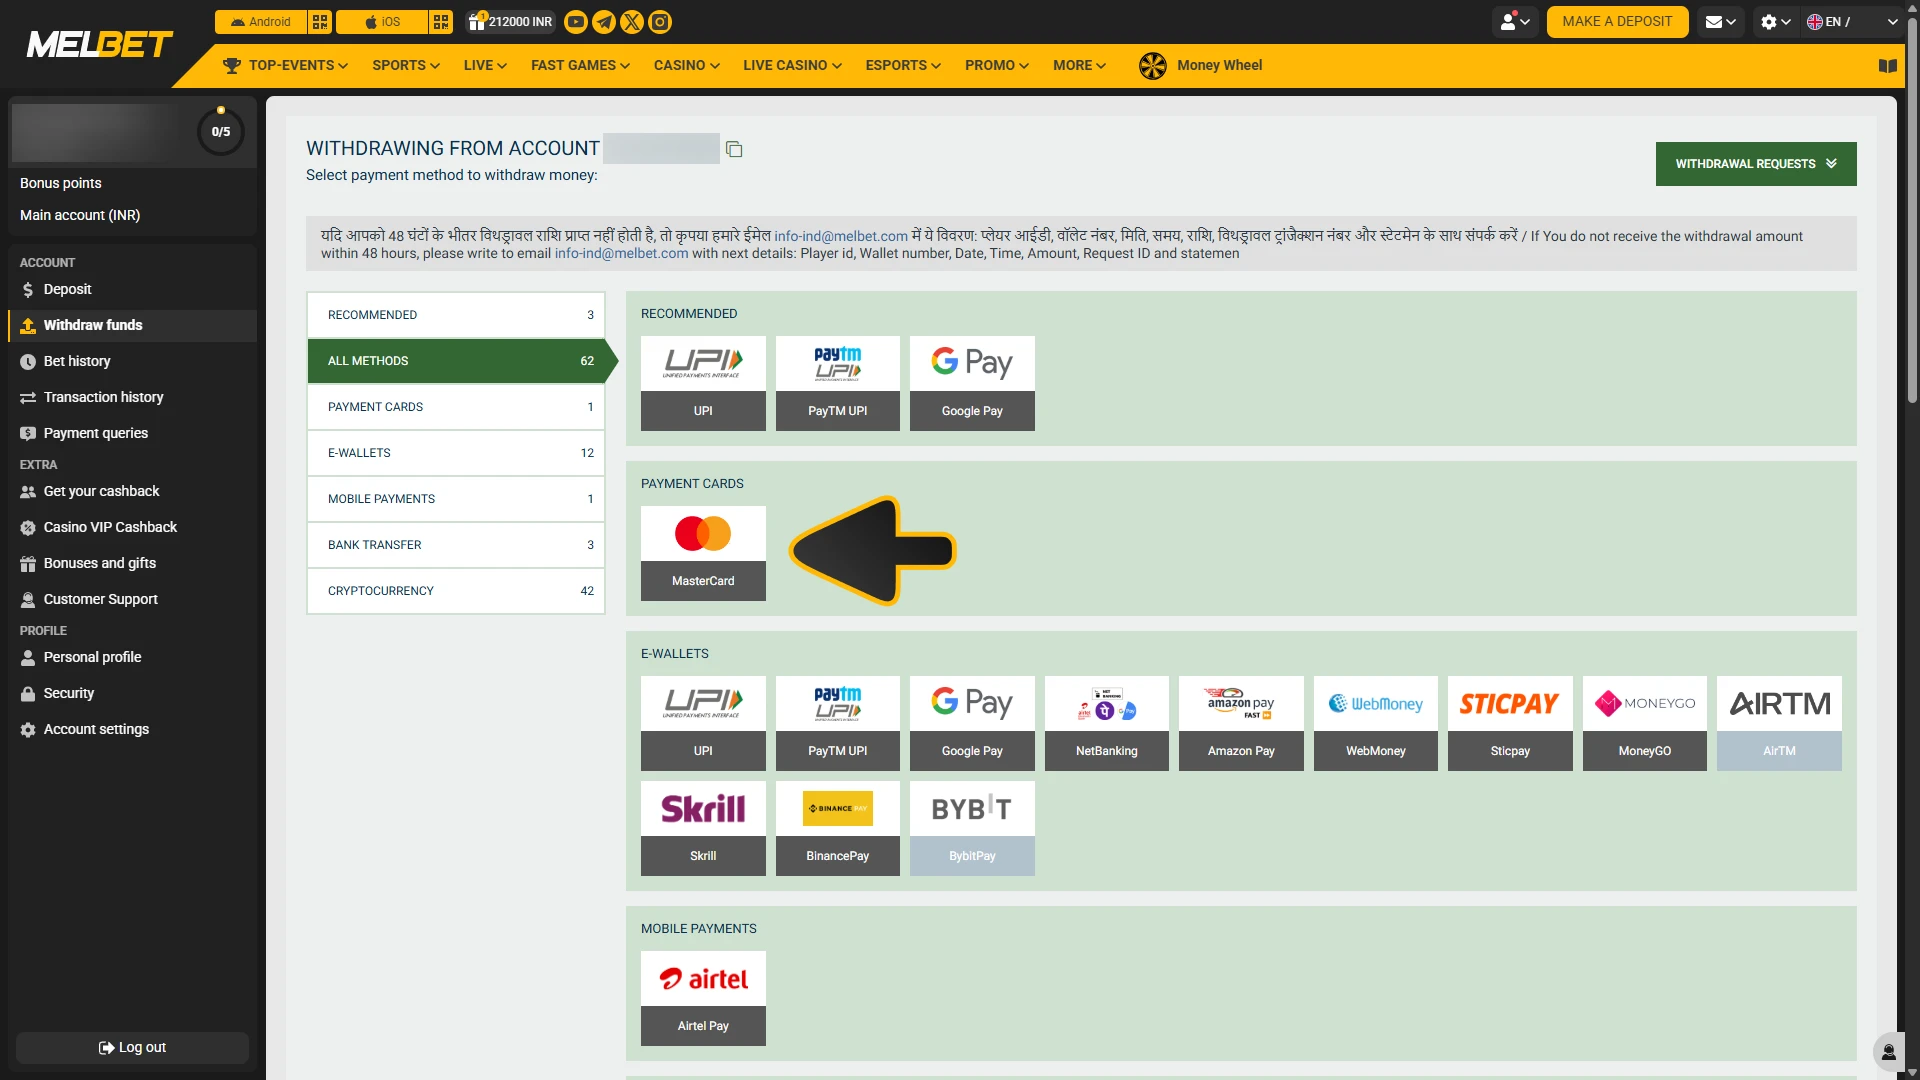Screen dimensions: 1920x1080
Task: Select MoneyGO e-wallet
Action: (x=1645, y=723)
